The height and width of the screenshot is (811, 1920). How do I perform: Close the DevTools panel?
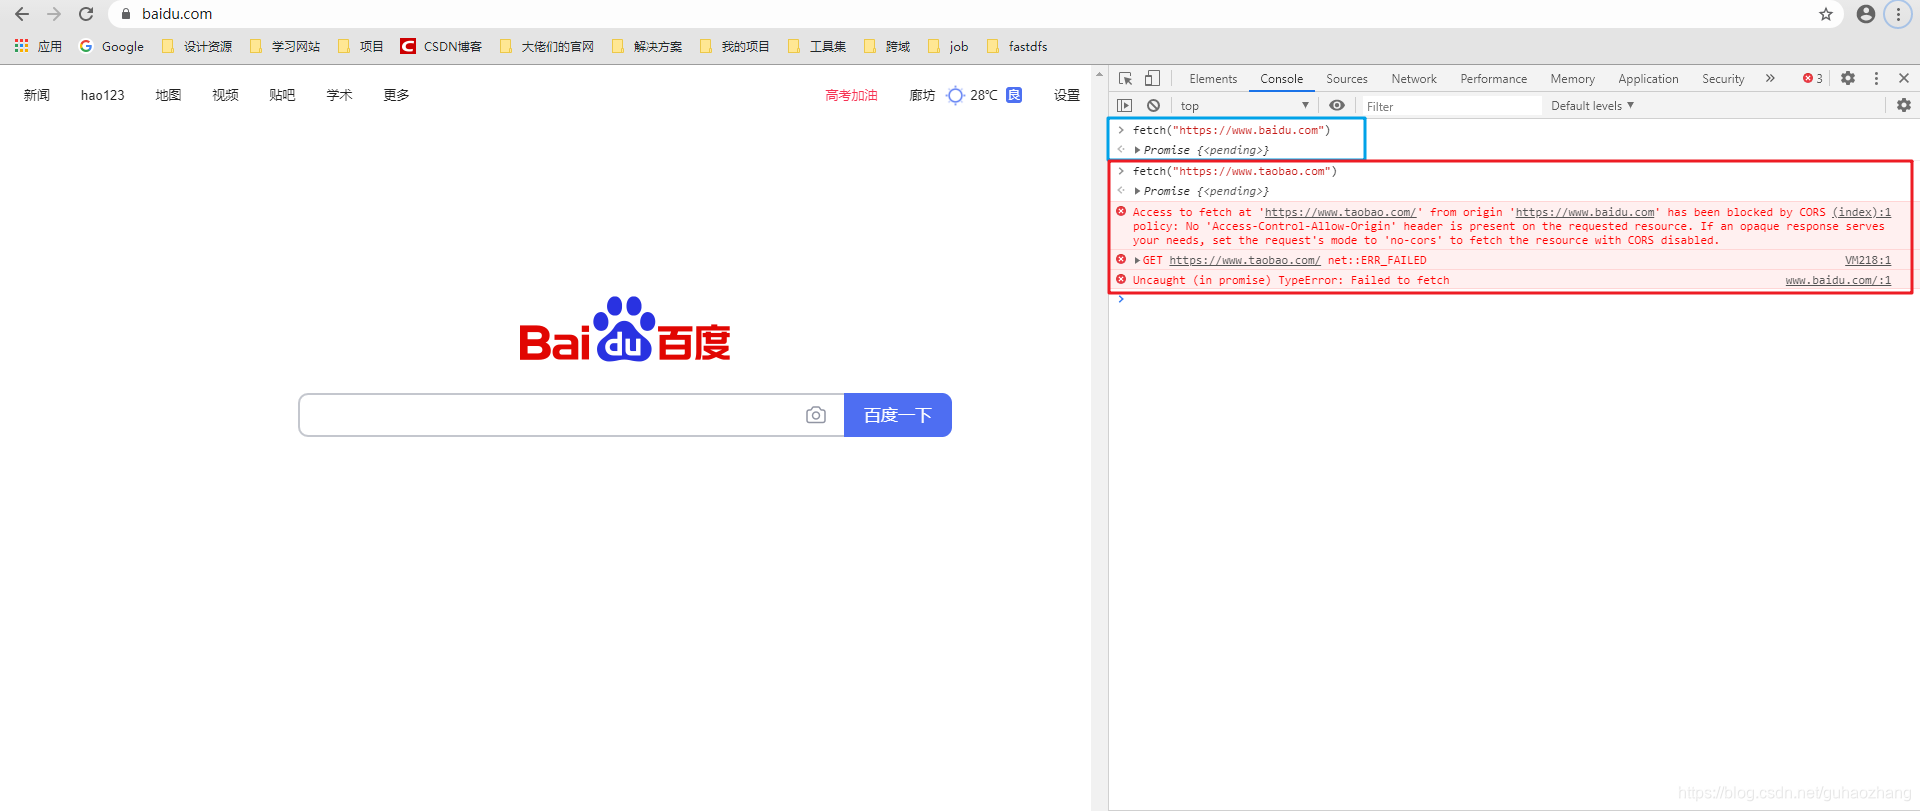click(1903, 78)
